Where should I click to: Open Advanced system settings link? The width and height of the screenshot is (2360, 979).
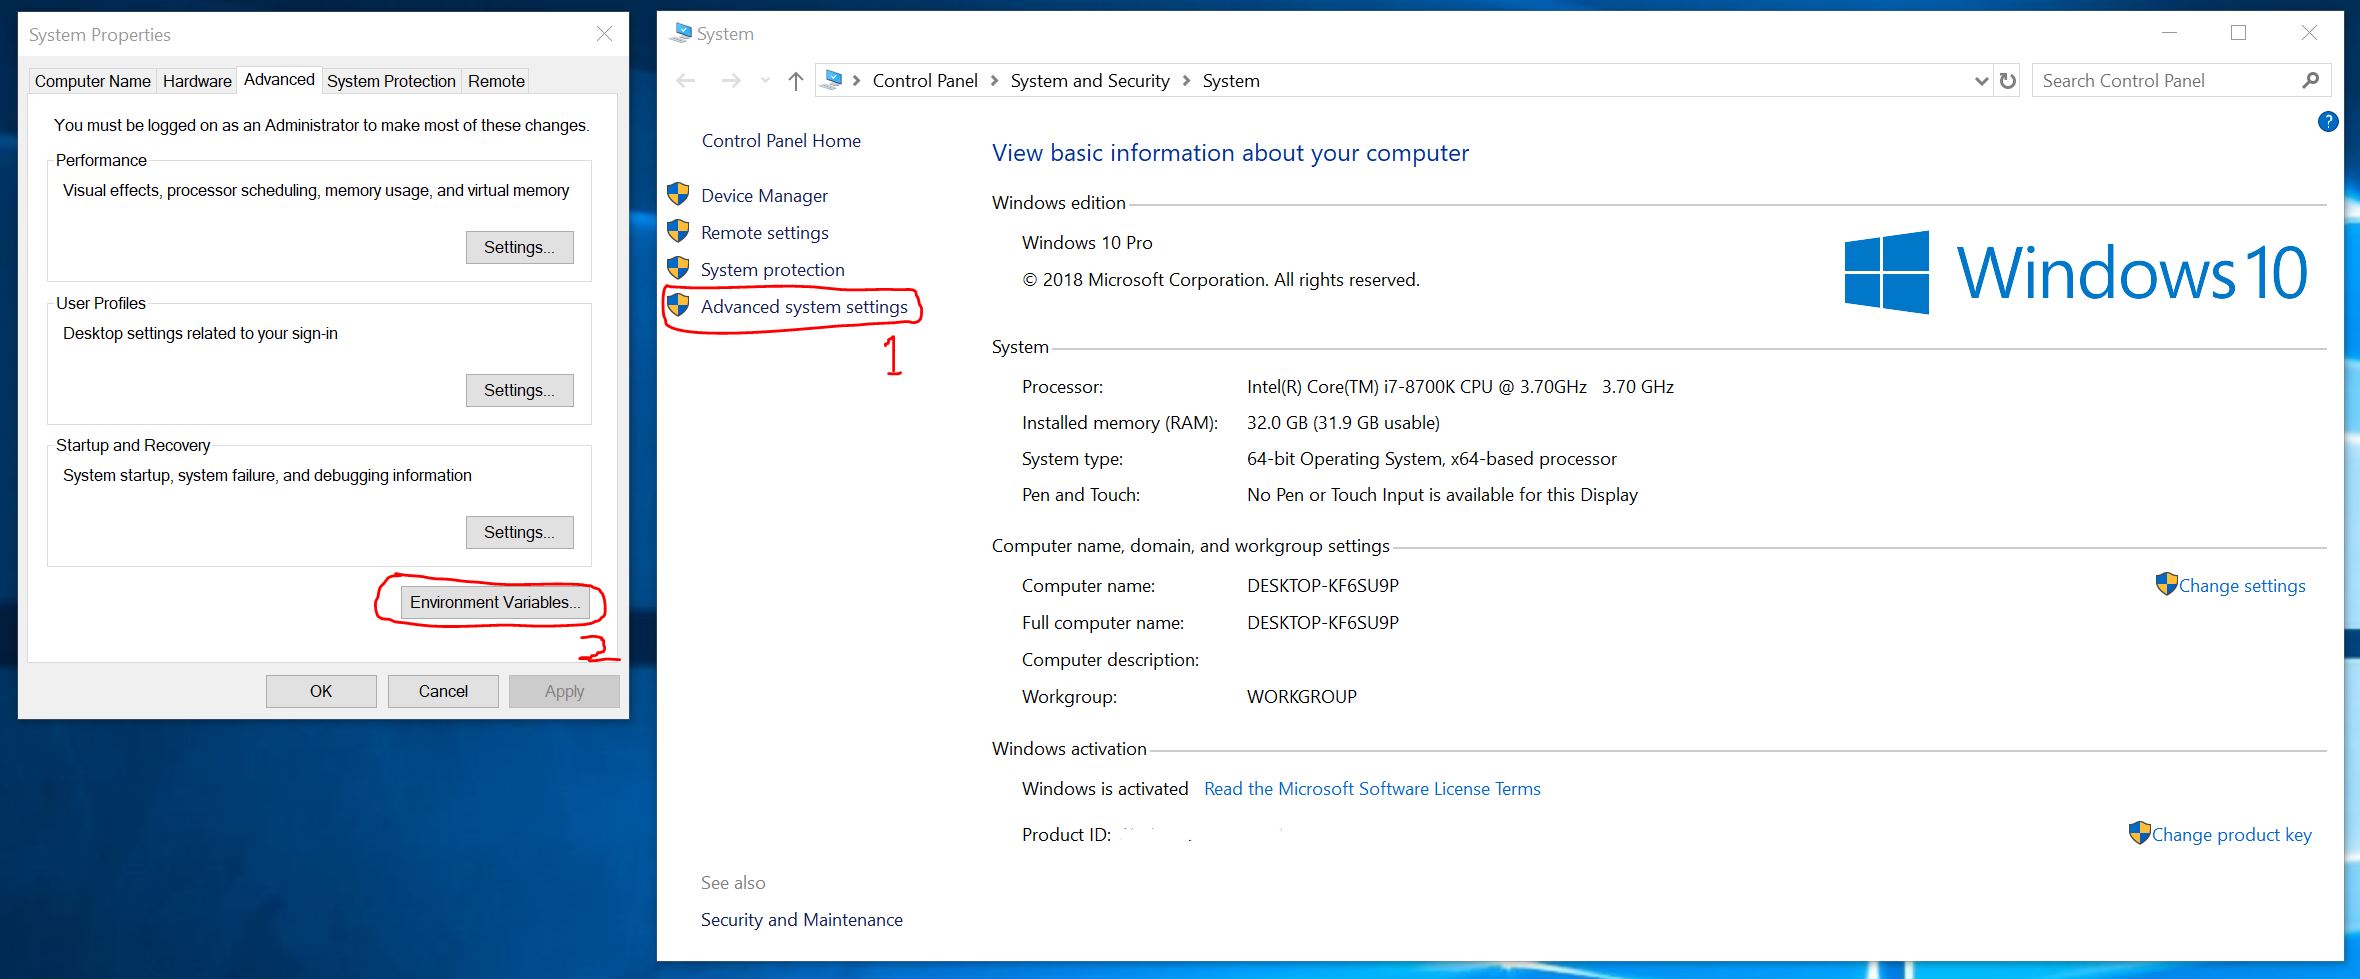804,307
